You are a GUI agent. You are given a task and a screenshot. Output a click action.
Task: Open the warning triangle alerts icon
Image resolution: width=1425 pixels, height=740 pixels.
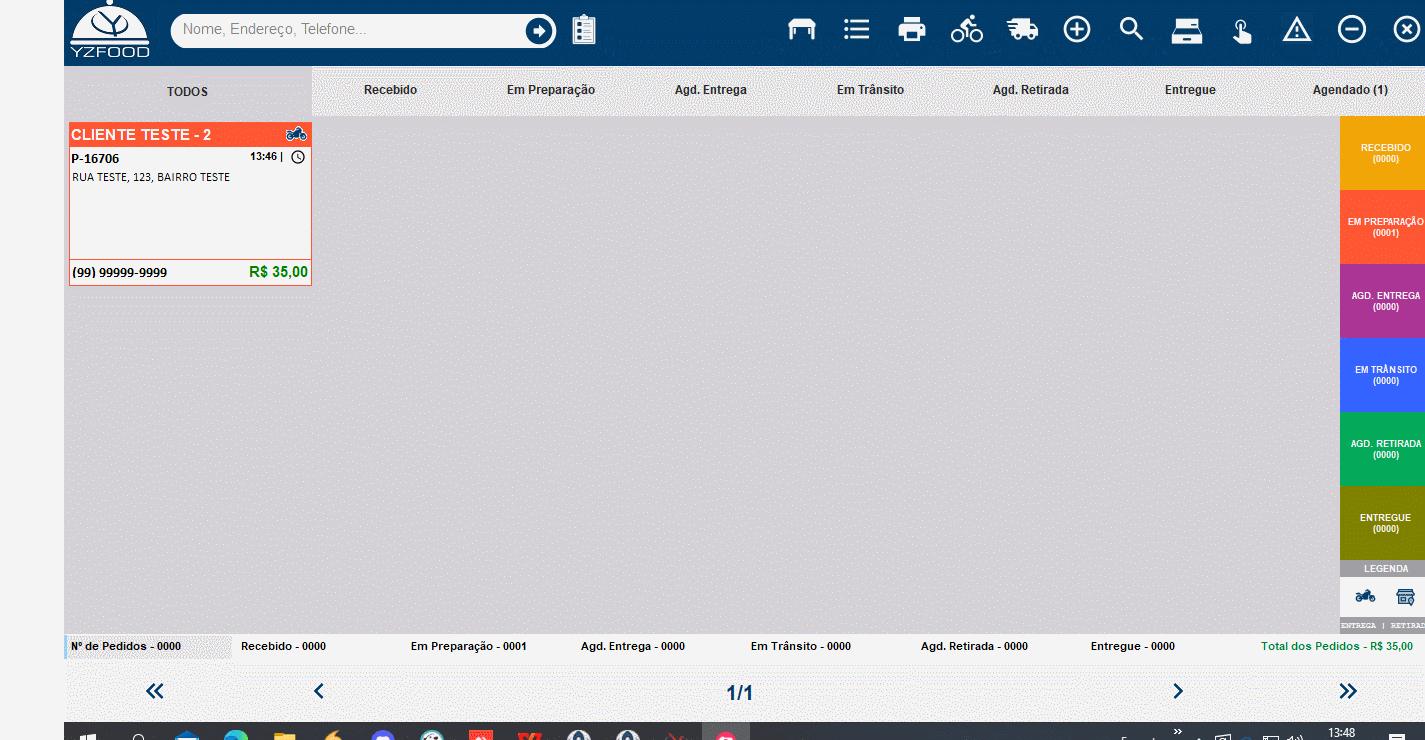pyautogui.click(x=1296, y=30)
